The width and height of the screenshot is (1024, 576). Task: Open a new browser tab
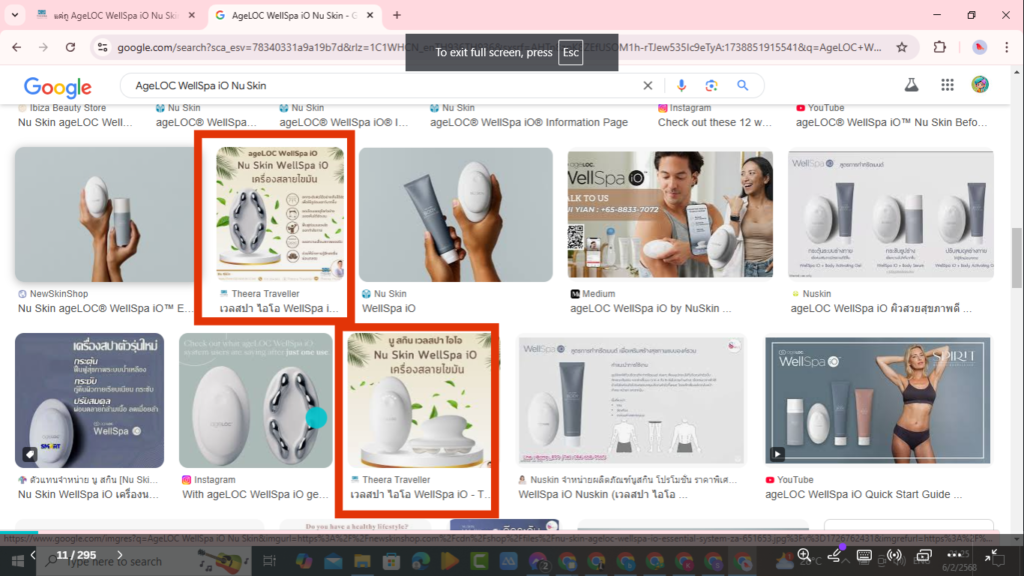[399, 16]
